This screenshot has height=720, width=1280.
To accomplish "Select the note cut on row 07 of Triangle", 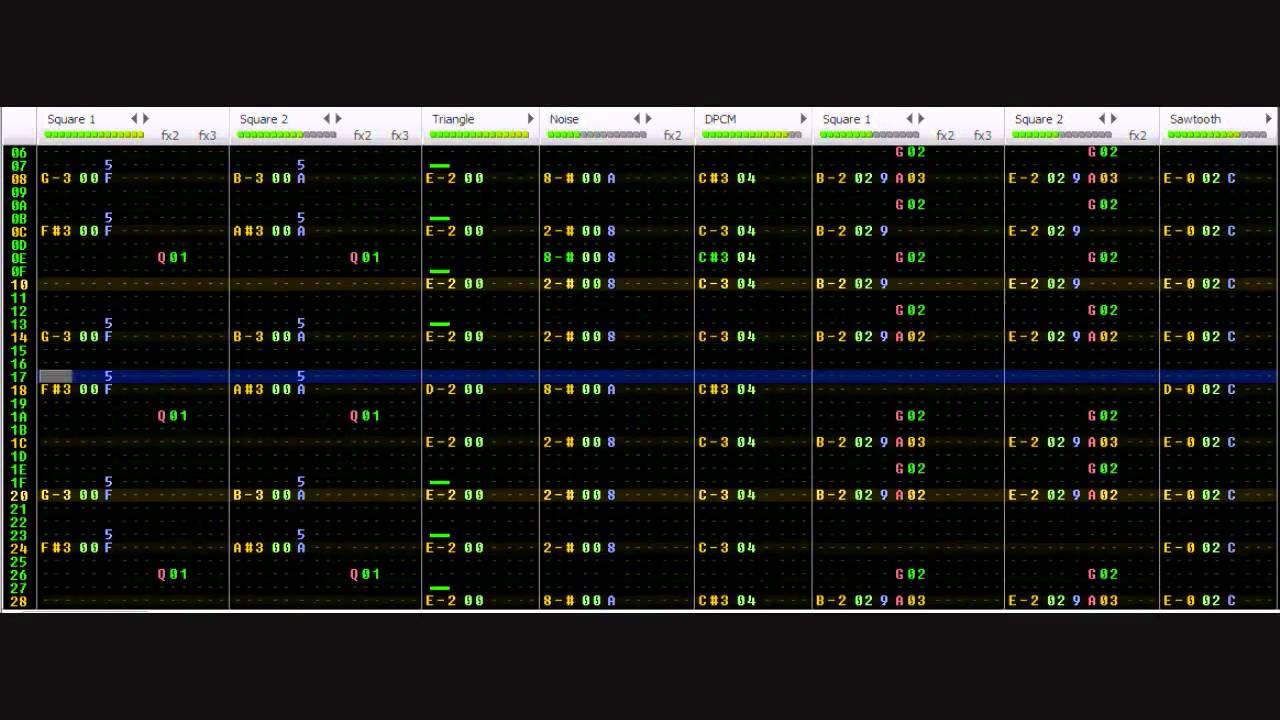I will (439, 166).
